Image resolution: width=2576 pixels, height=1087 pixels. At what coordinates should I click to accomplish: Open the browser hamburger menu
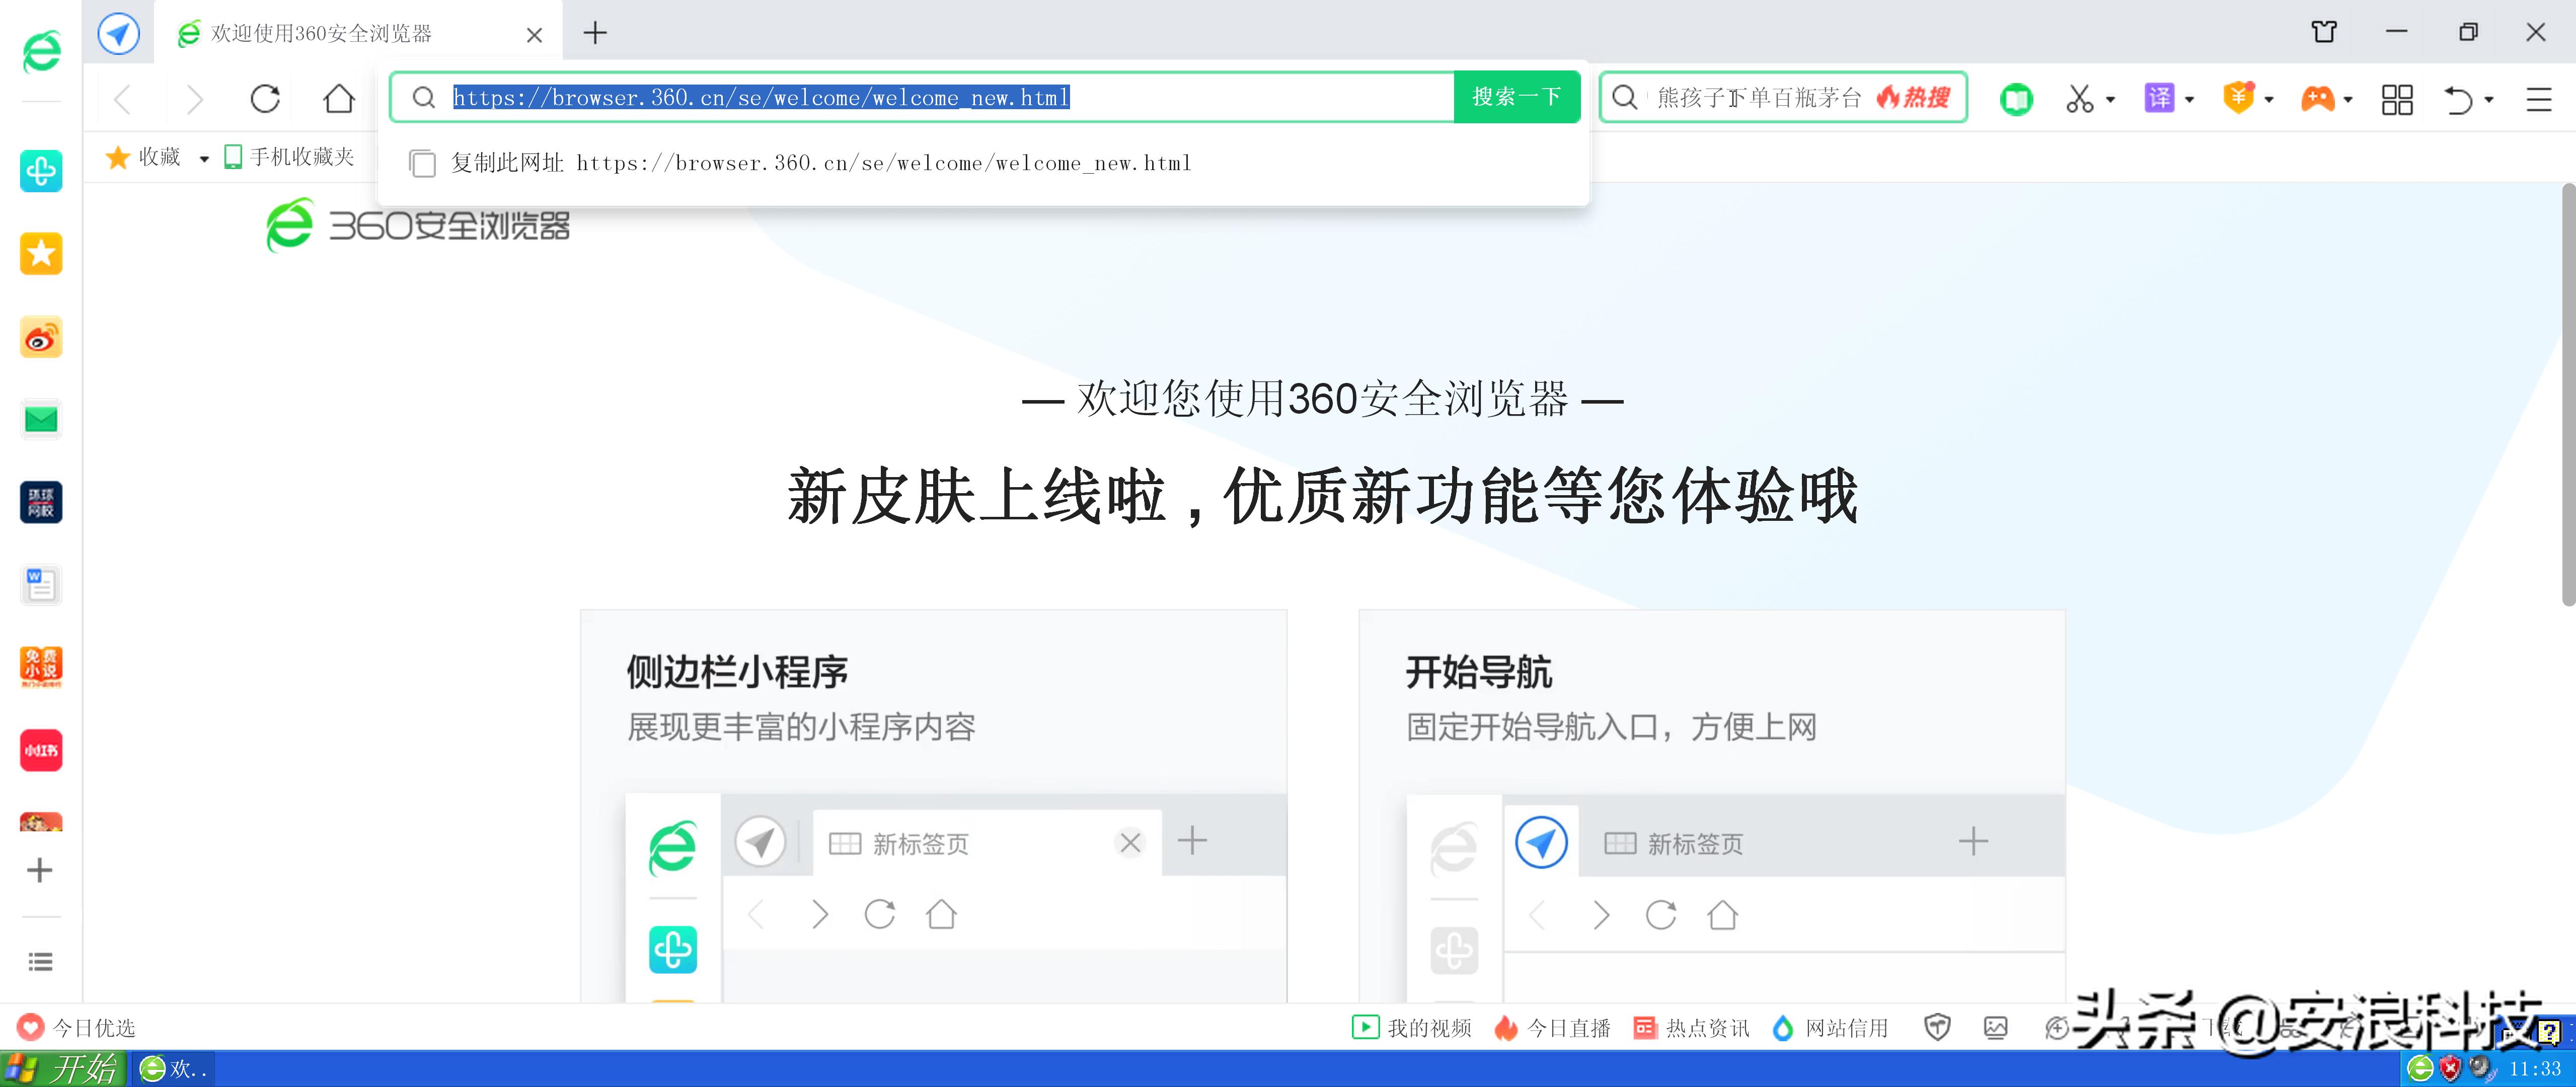pyautogui.click(x=2540, y=99)
